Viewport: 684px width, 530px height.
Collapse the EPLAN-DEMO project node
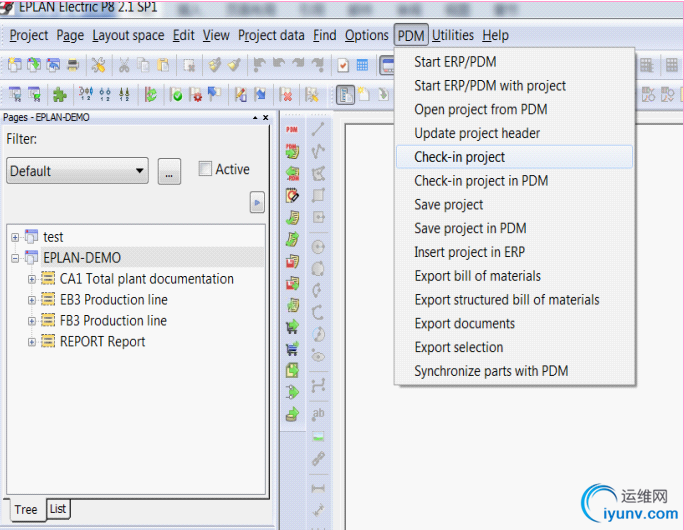pos(15,258)
